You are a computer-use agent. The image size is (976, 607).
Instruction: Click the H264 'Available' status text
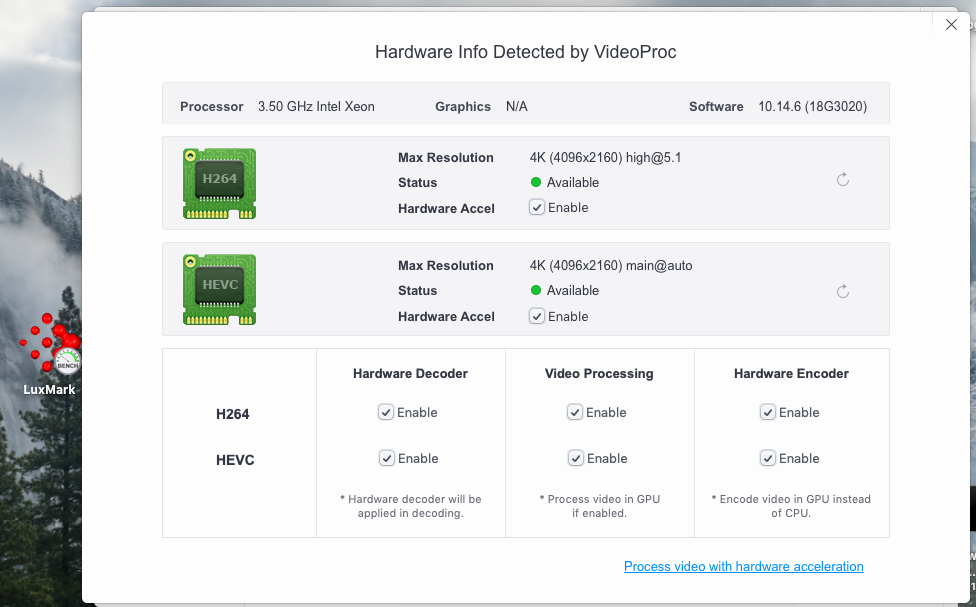click(x=573, y=182)
